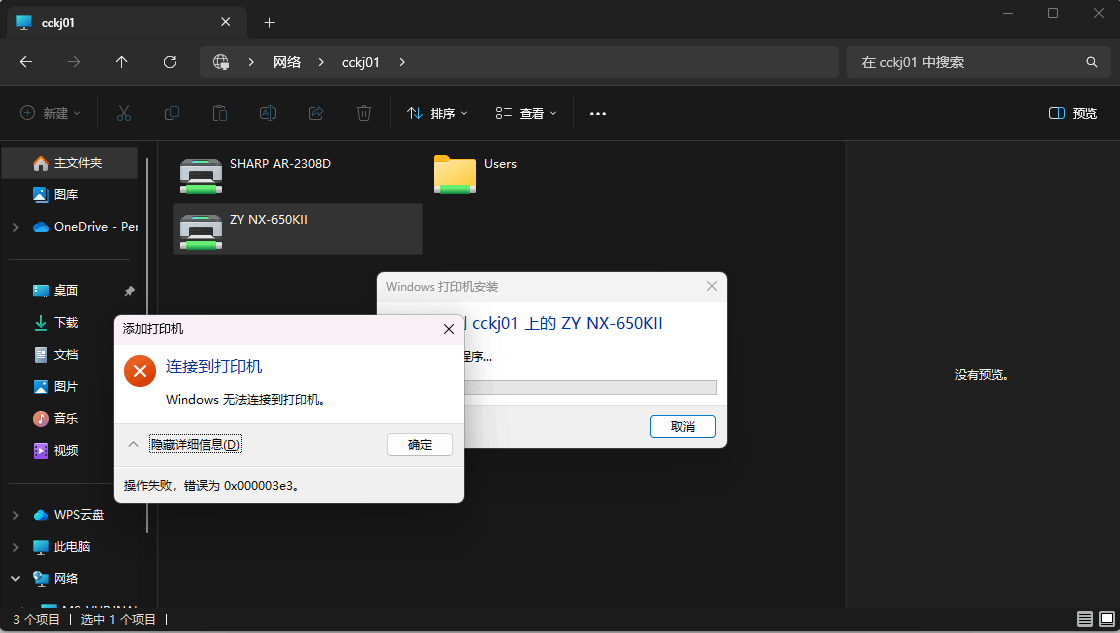The image size is (1120, 633).
Task: Click the Paste clipboard icon
Action: tap(220, 113)
